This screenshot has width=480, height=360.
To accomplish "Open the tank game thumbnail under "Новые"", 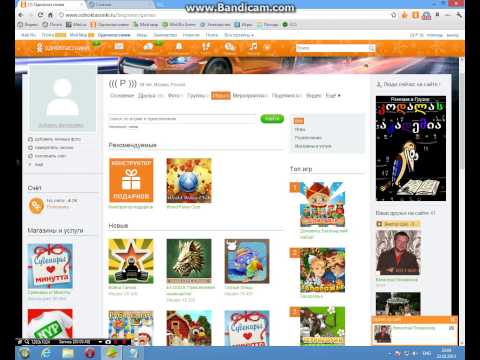I will (131, 261).
